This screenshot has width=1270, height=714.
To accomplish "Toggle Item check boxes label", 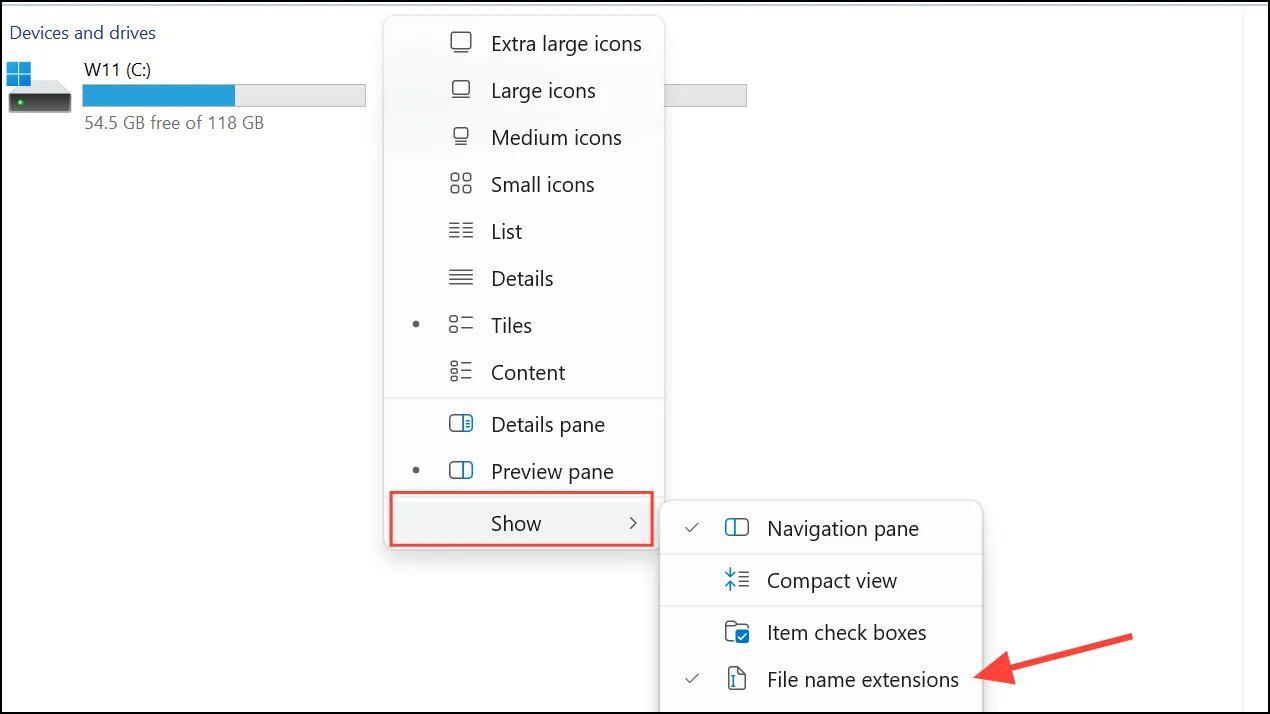I will 846,633.
